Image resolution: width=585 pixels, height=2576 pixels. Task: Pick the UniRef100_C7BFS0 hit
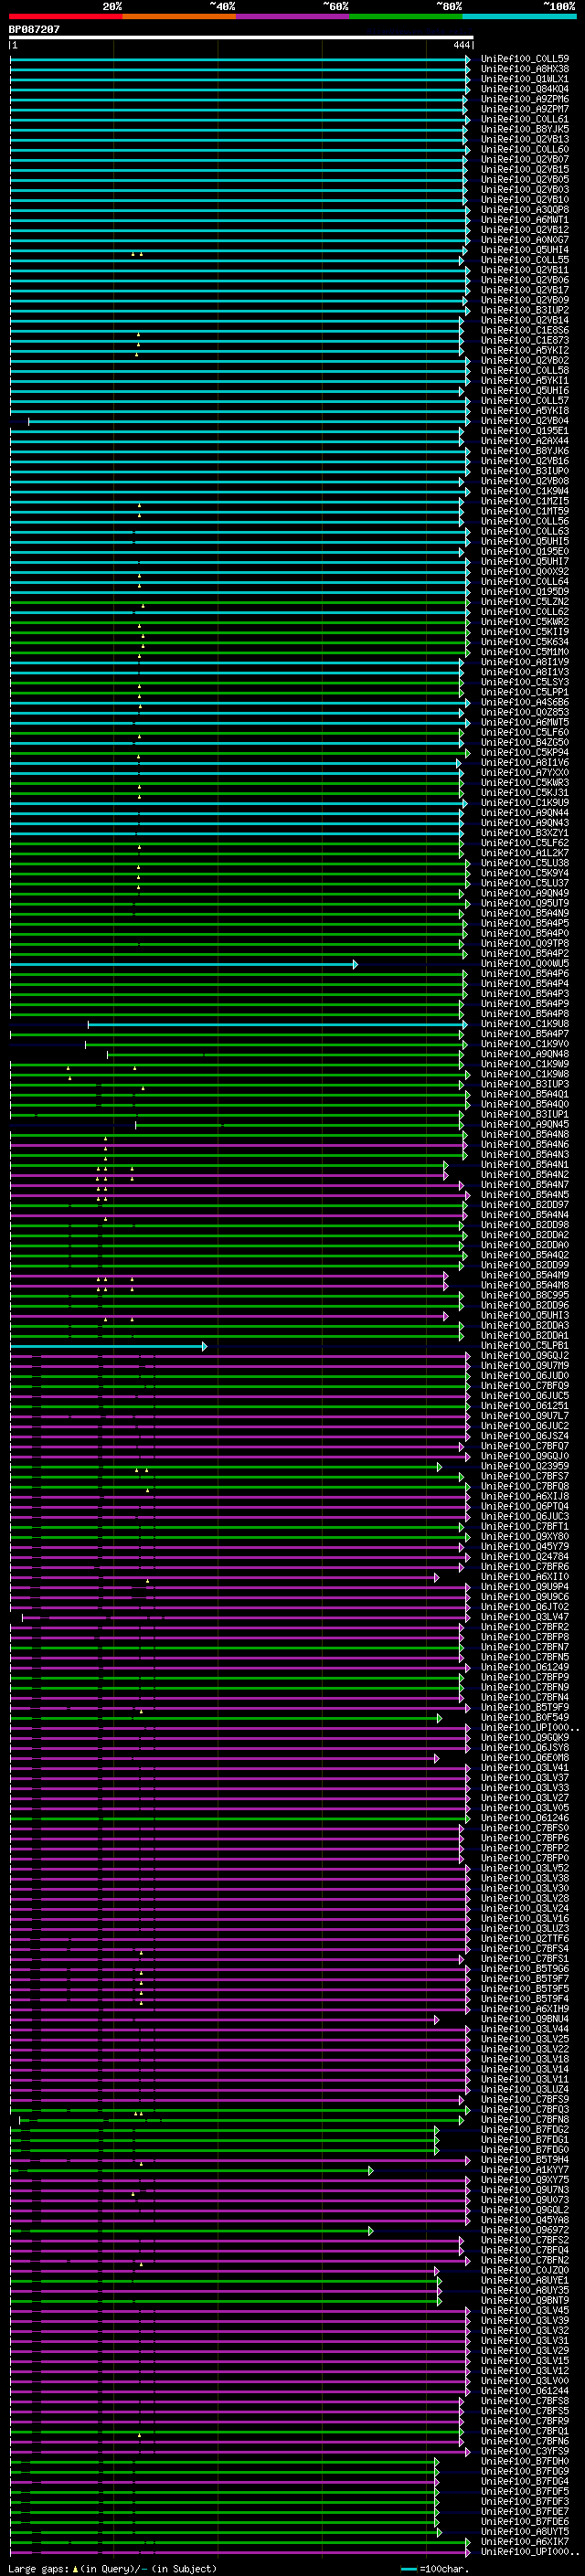tap(525, 1828)
